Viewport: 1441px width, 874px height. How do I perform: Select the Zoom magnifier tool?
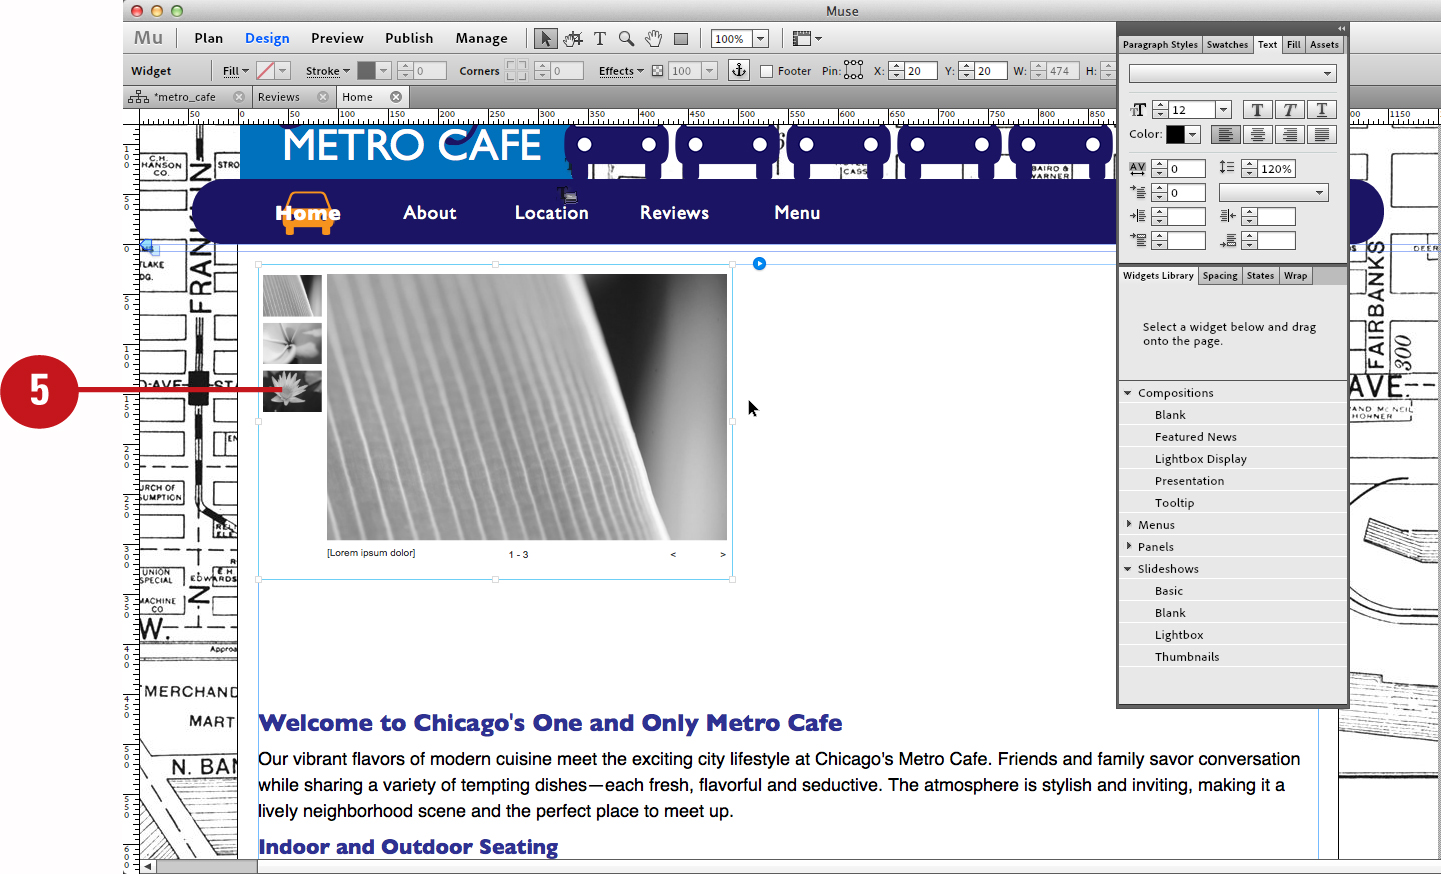coord(626,39)
